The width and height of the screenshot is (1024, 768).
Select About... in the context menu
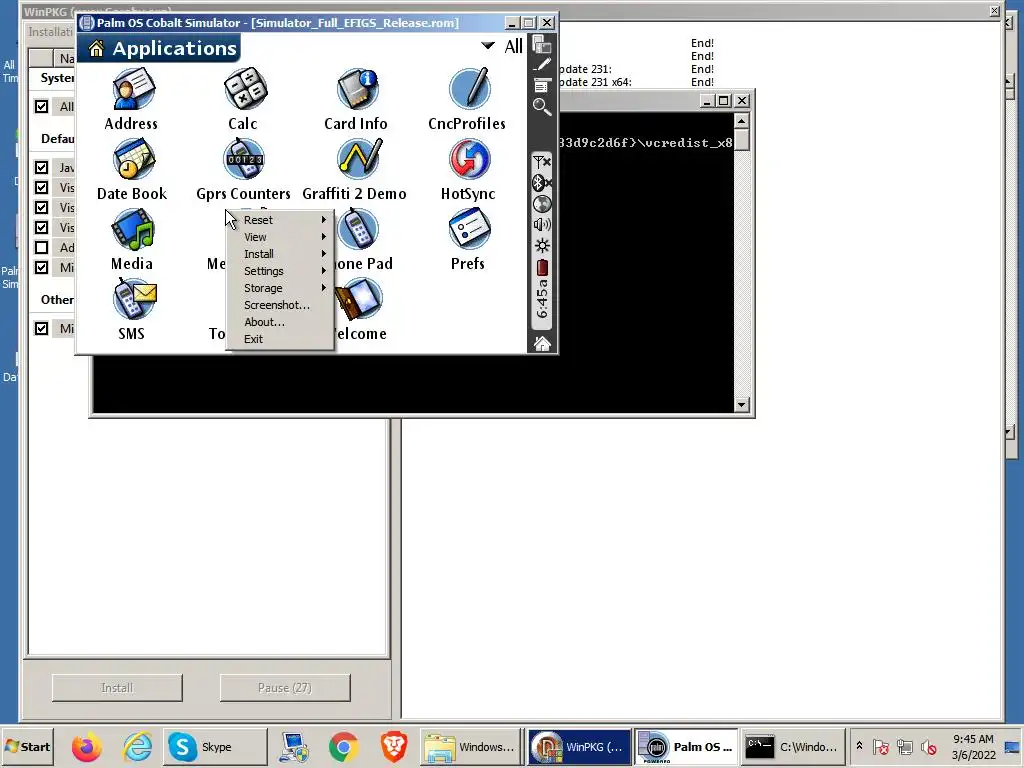(280, 322)
